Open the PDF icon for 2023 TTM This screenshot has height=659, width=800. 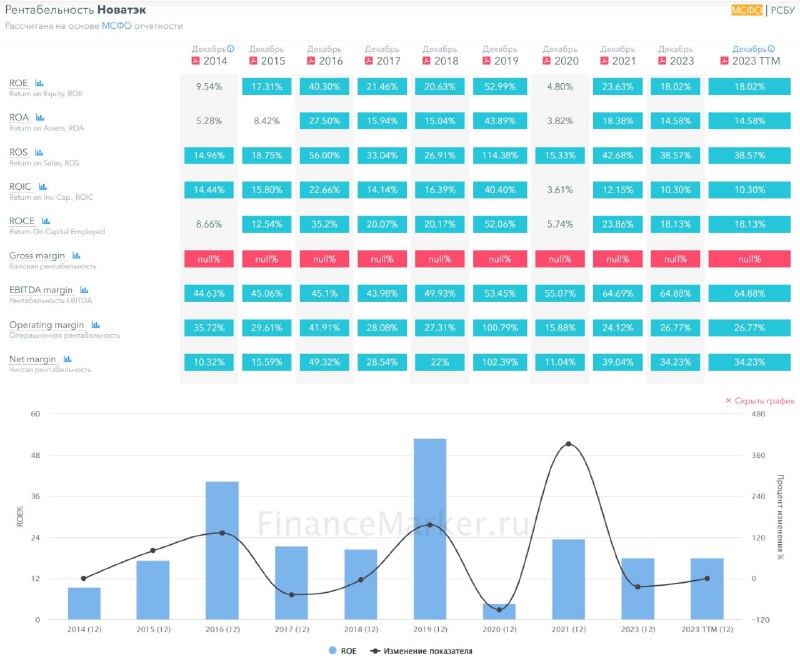pos(724,61)
